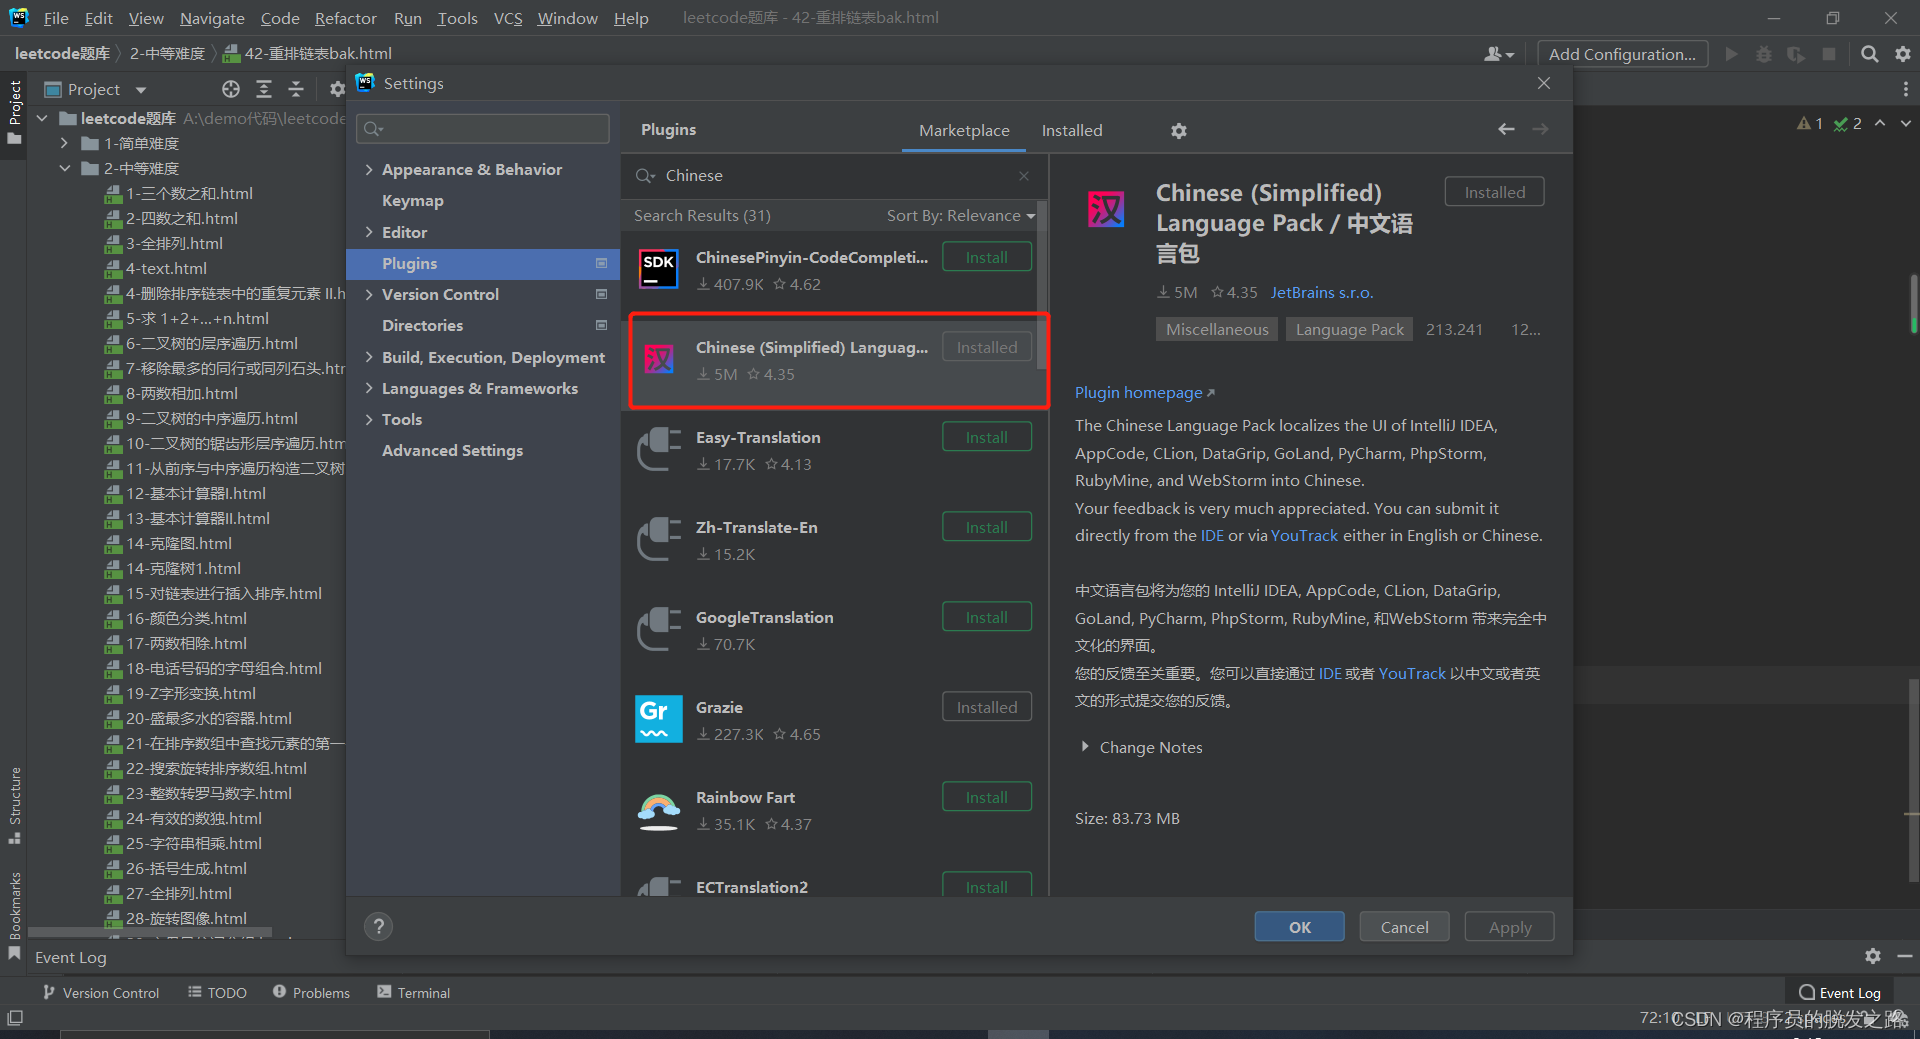Click the collapse all icon in Project panel
1920x1039 pixels.
296,90
